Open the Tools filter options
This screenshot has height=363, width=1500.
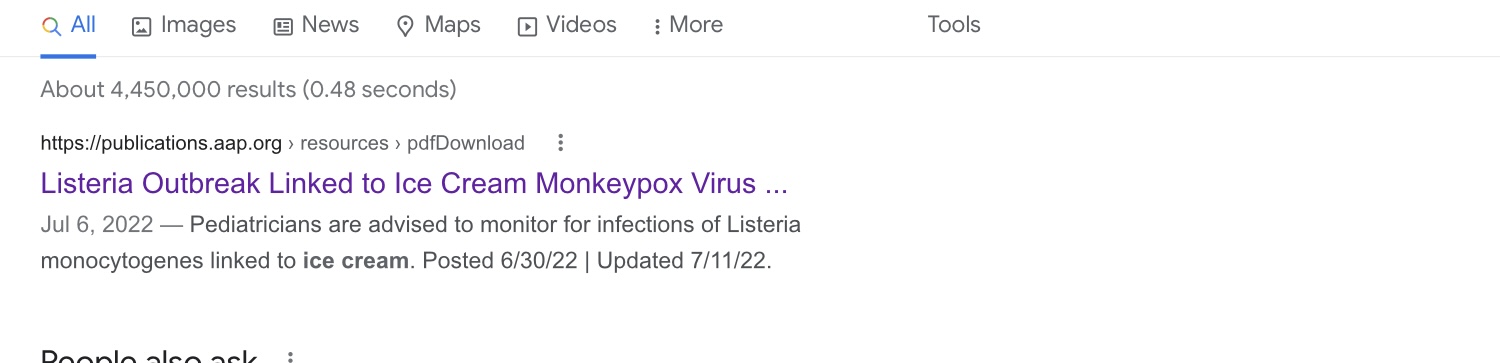tap(954, 25)
